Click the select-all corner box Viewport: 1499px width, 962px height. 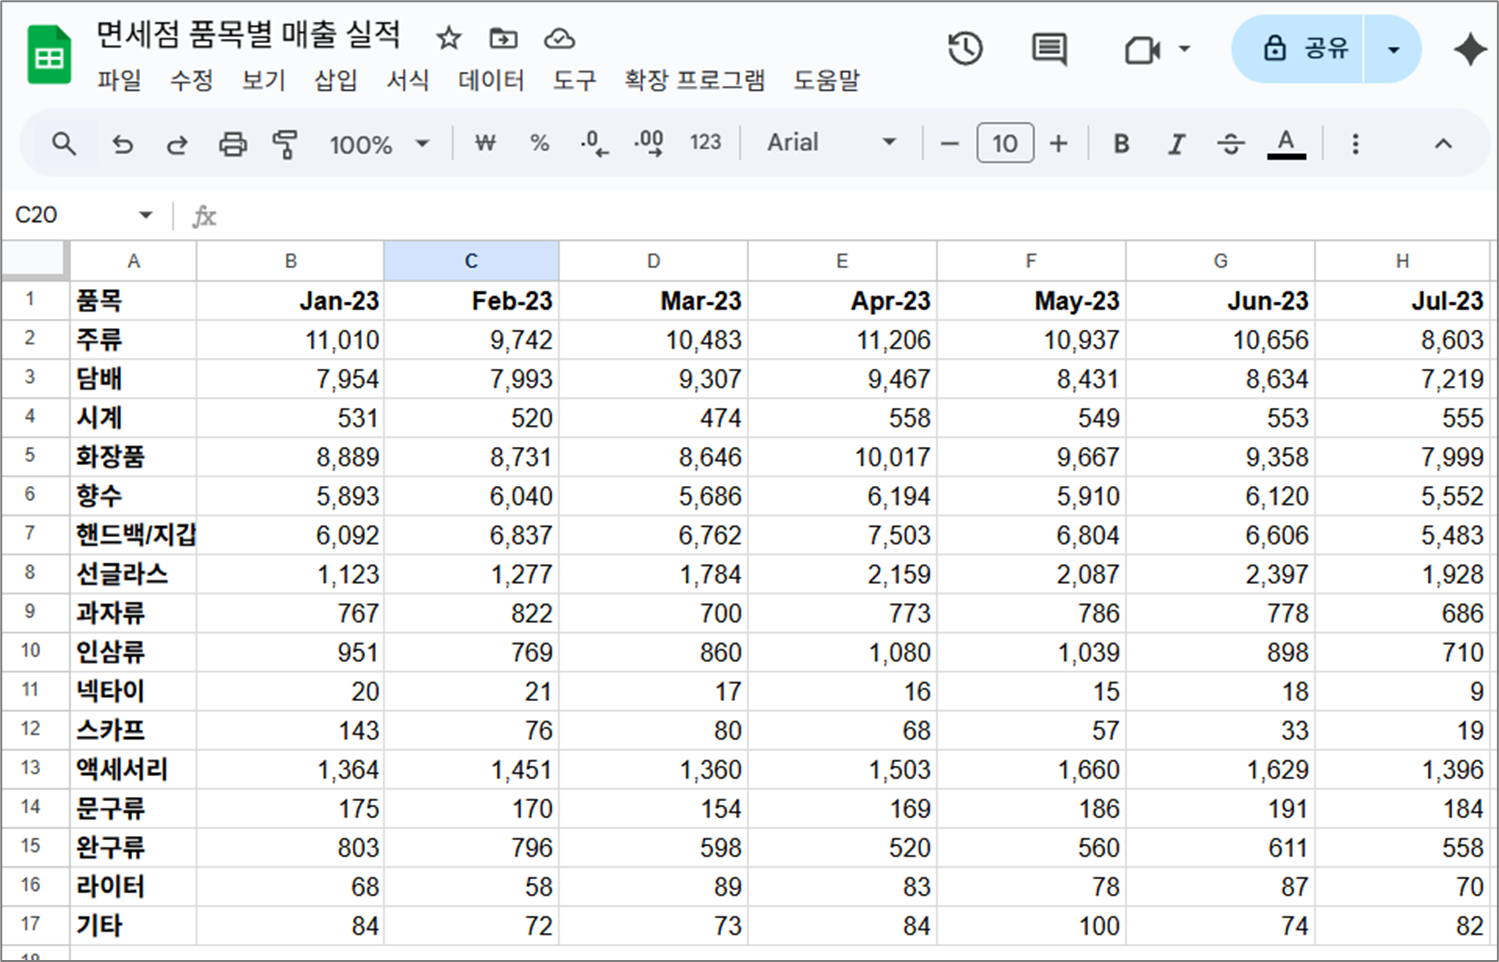click(x=35, y=260)
